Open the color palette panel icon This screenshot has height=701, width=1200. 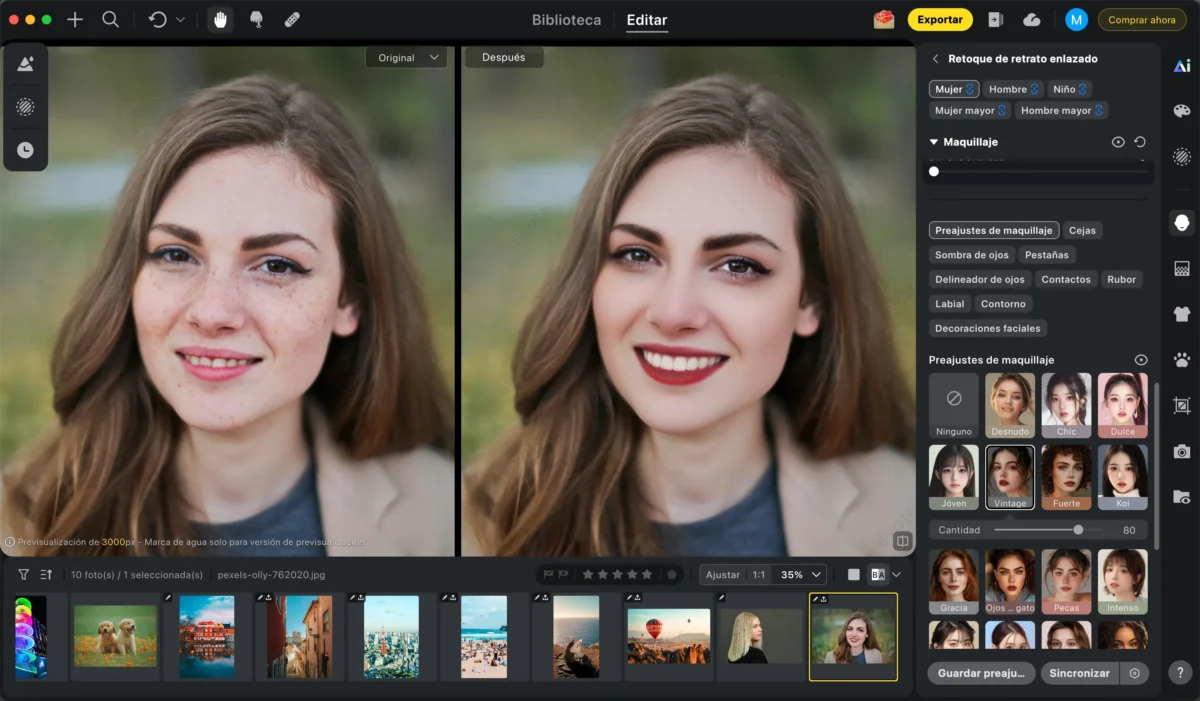(1182, 111)
